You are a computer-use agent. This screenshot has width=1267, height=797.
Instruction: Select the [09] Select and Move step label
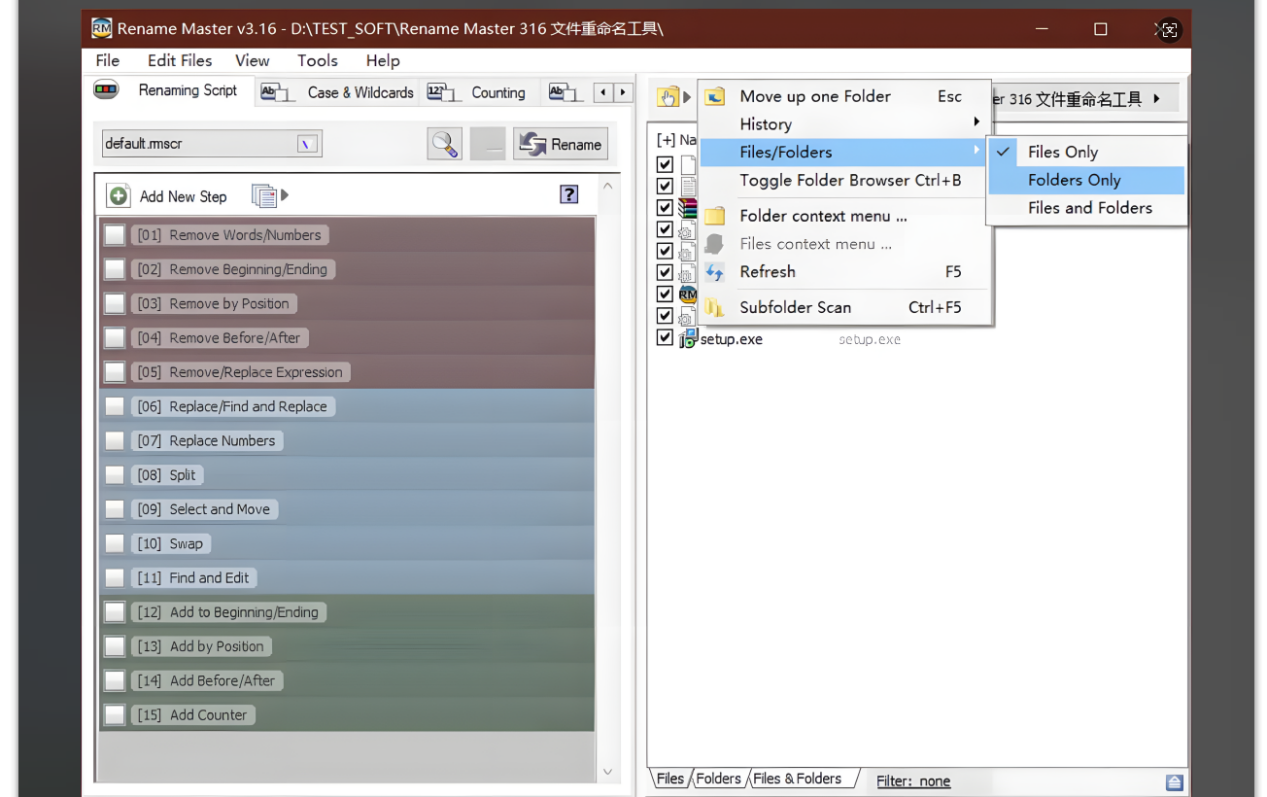tap(204, 509)
